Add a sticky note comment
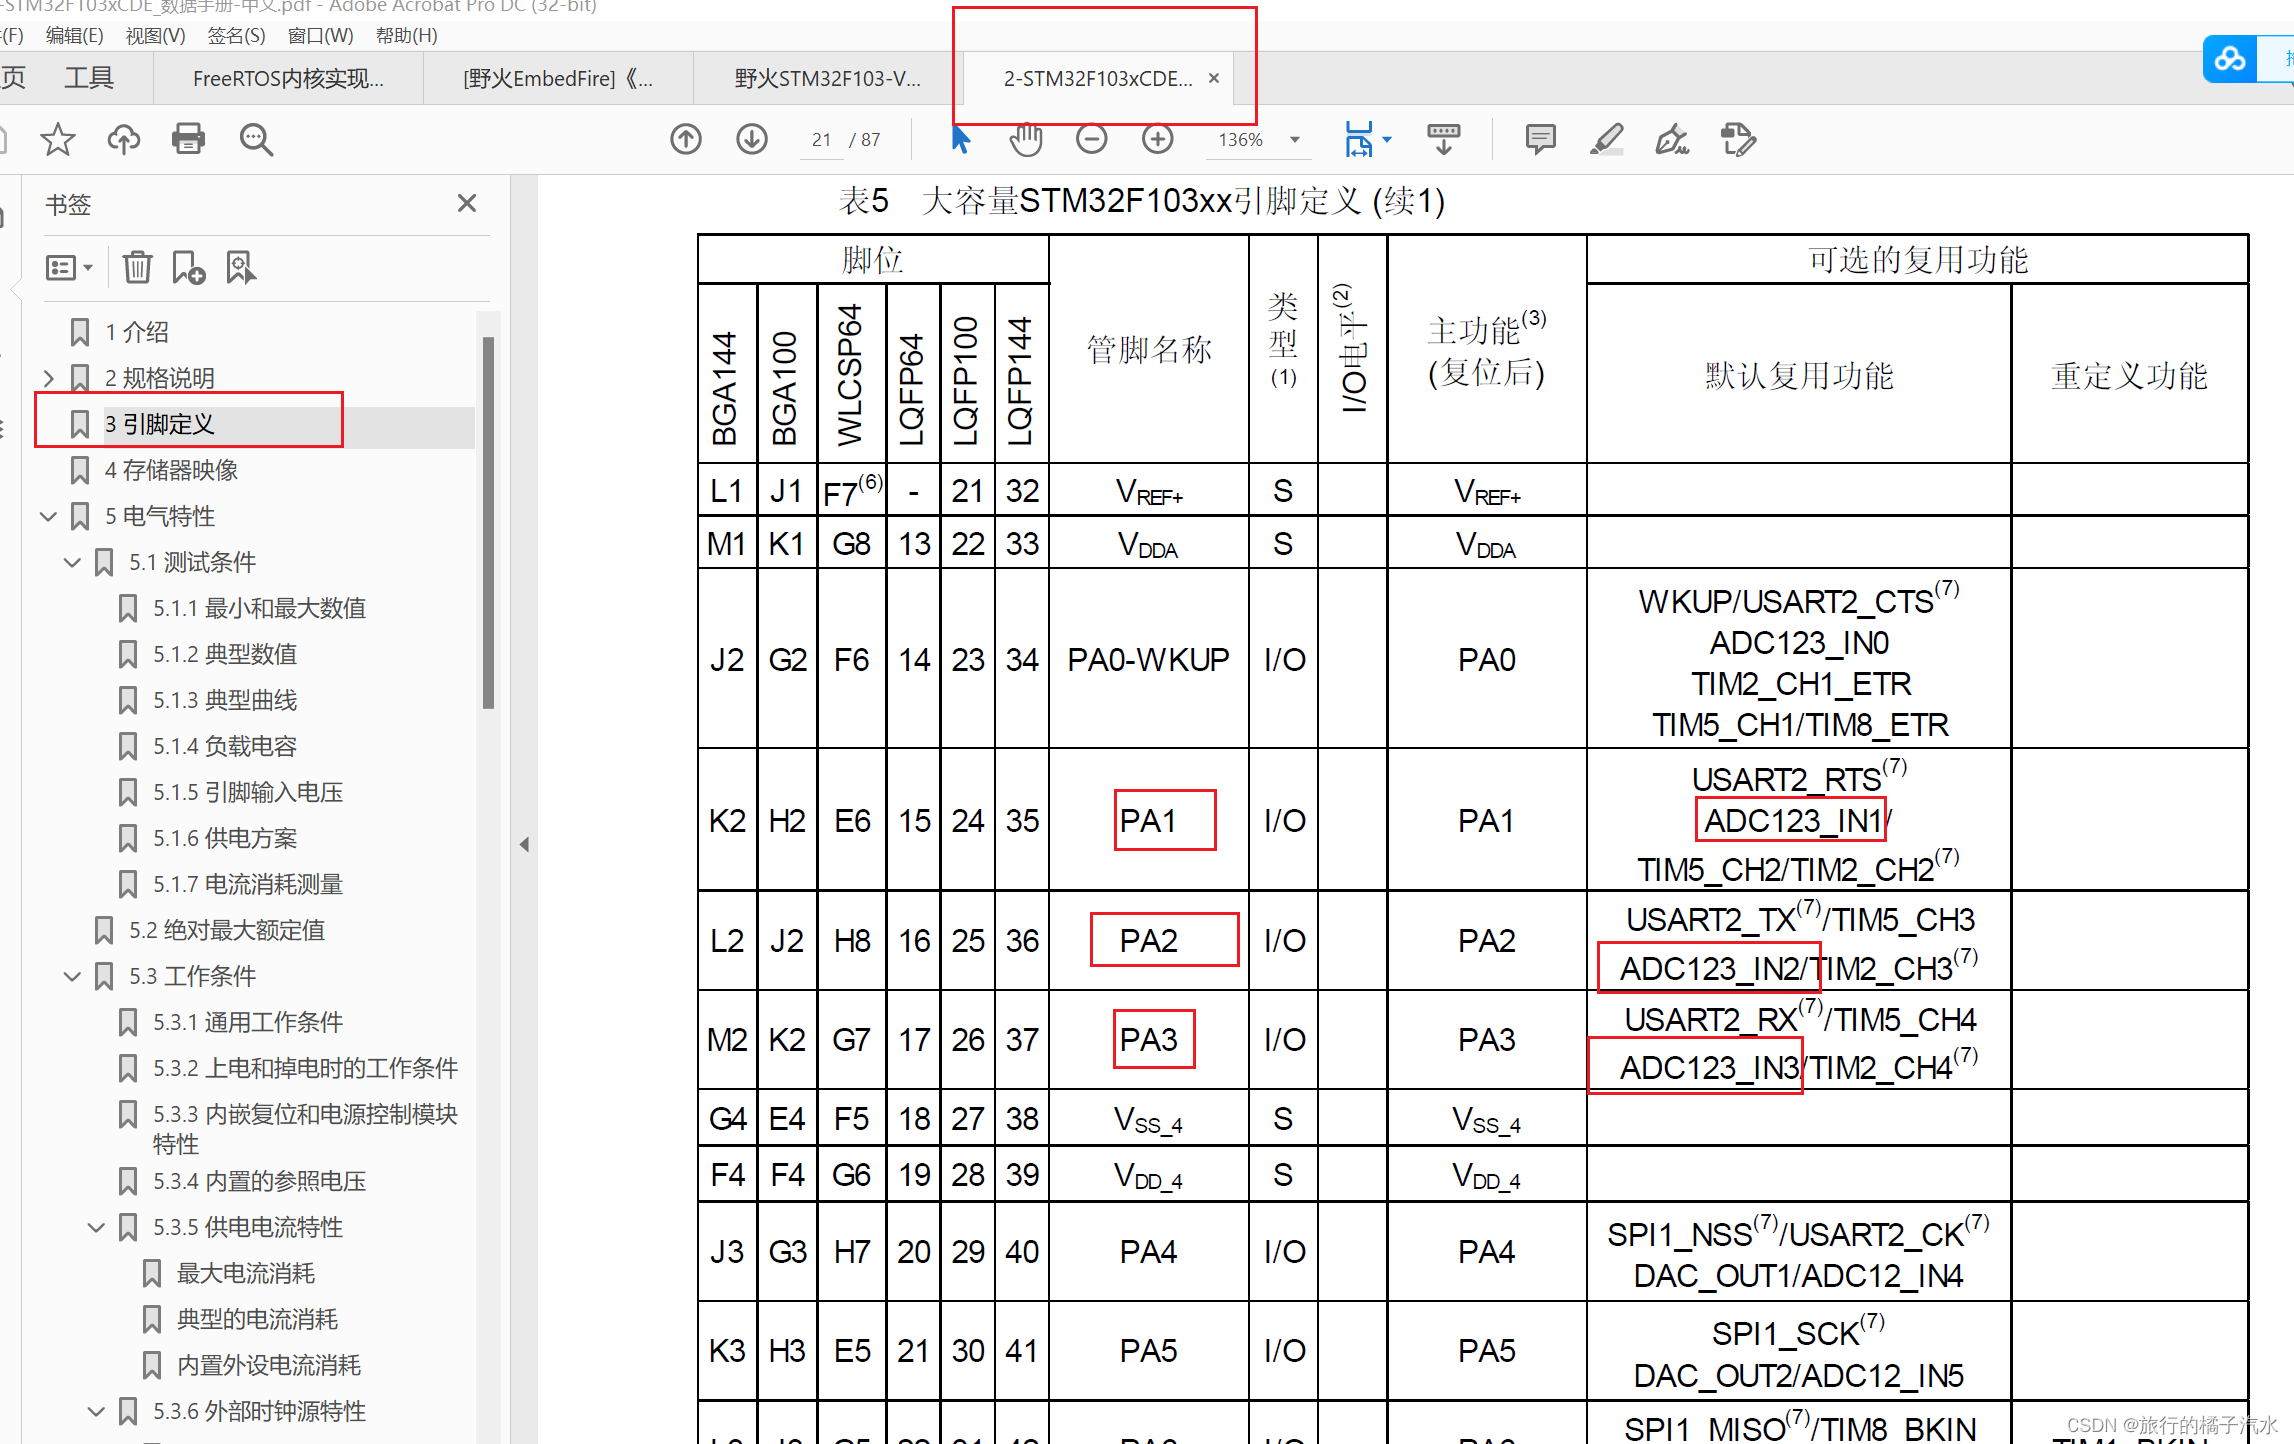Image resolution: width=2294 pixels, height=1444 pixels. 1540,139
